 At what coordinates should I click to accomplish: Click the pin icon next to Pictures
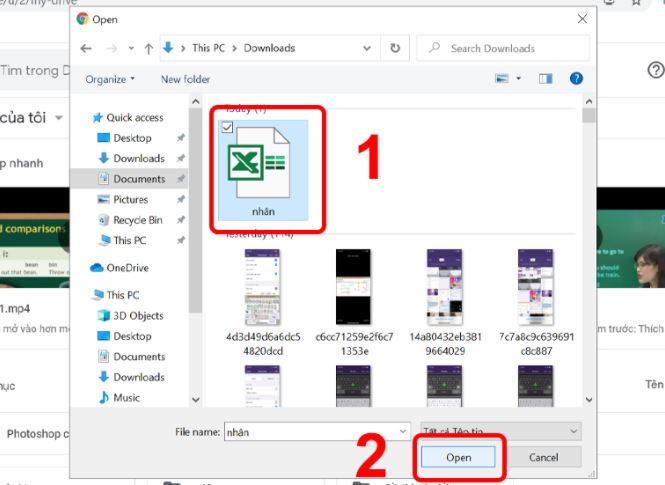[181, 199]
